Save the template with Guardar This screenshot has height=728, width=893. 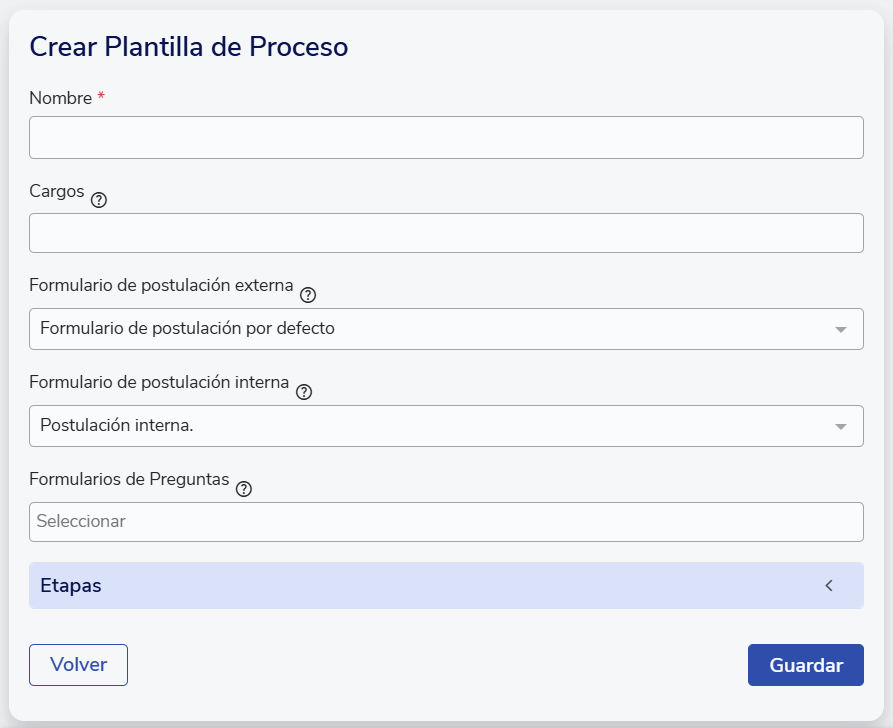(805, 666)
